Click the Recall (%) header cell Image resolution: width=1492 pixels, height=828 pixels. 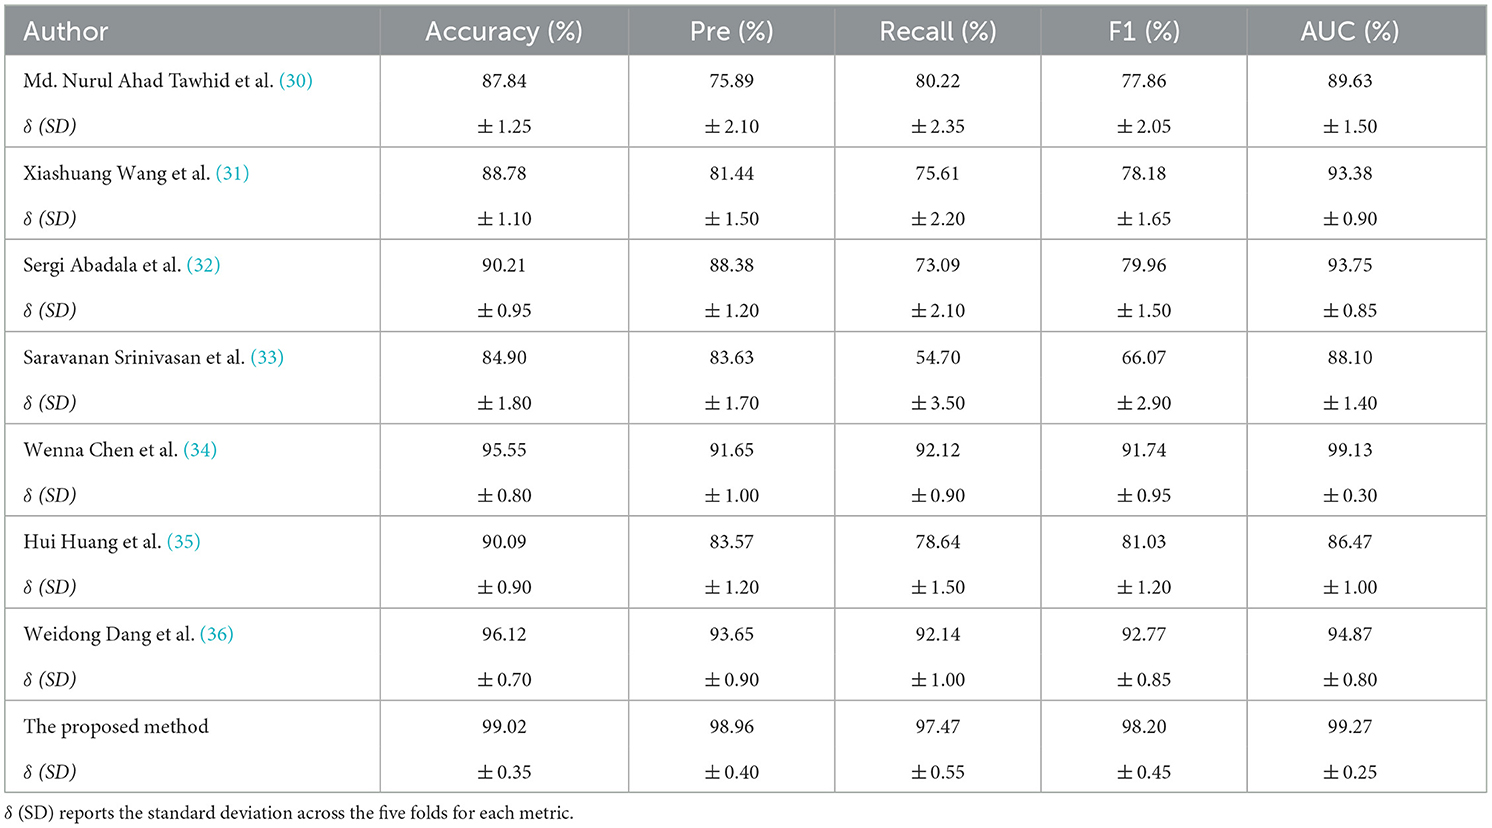pos(937,31)
